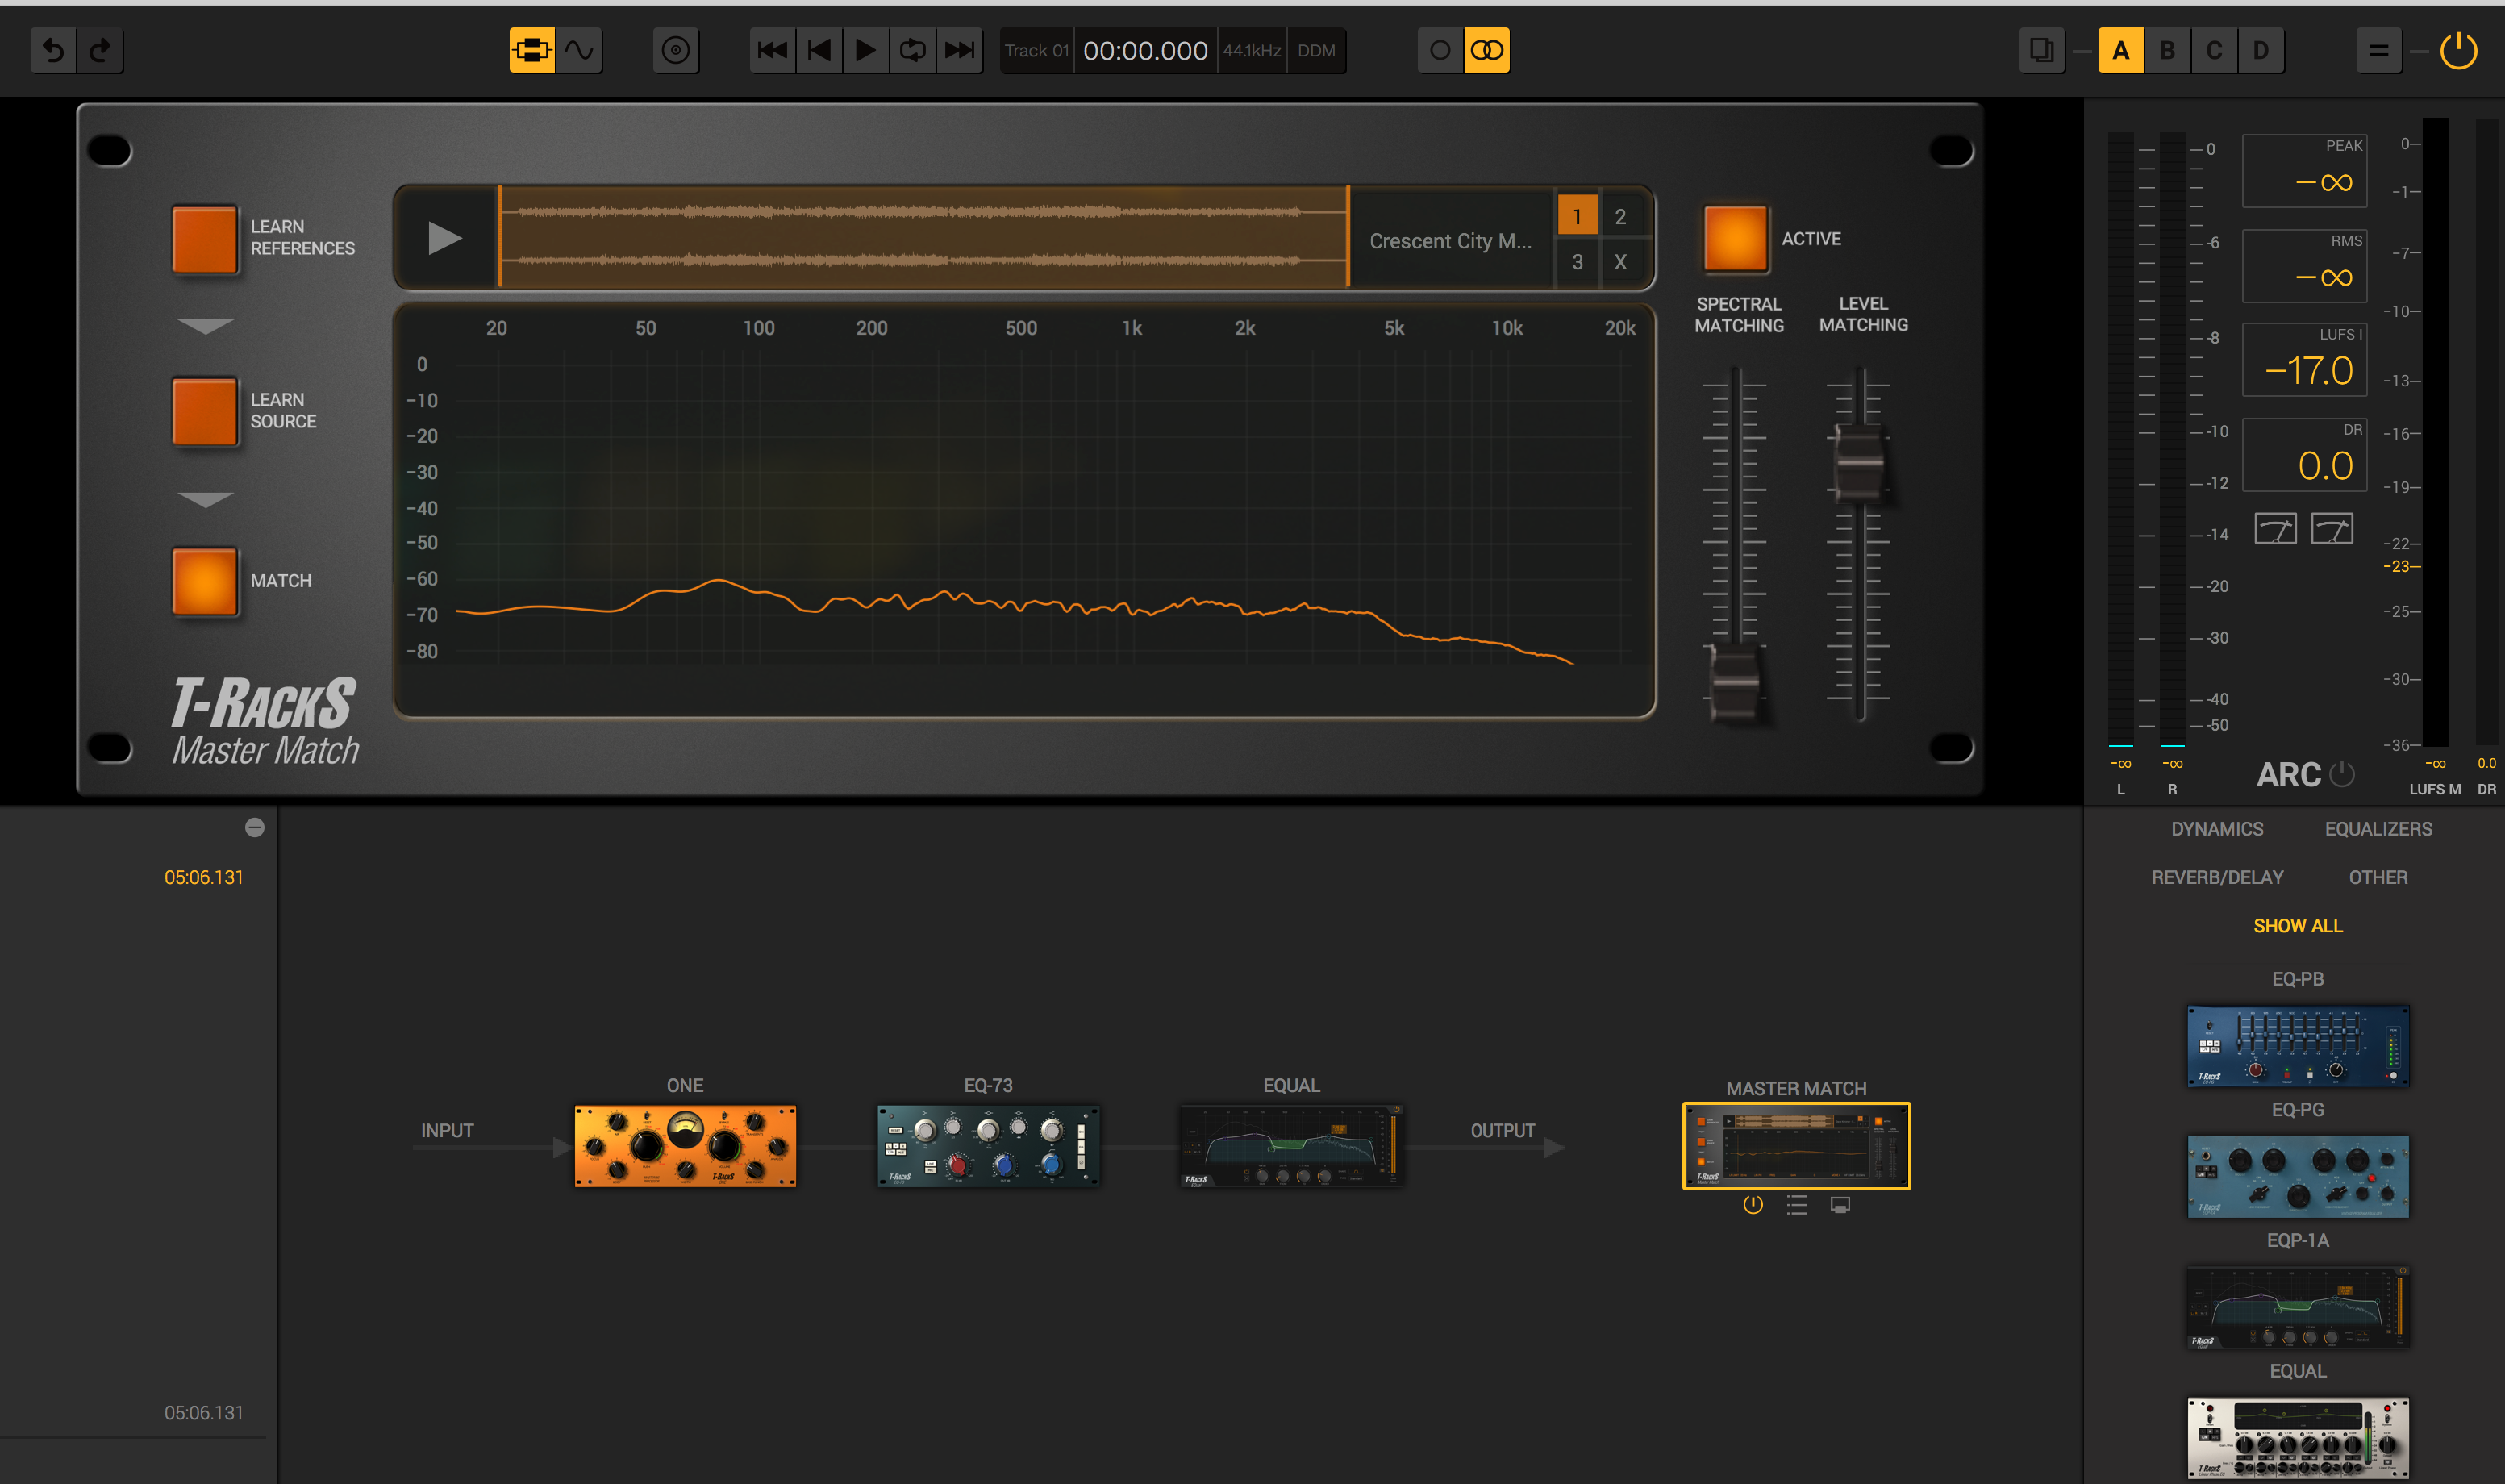Click Show All modules
Image resolution: width=2505 pixels, height=1484 pixels.
coord(2298,926)
